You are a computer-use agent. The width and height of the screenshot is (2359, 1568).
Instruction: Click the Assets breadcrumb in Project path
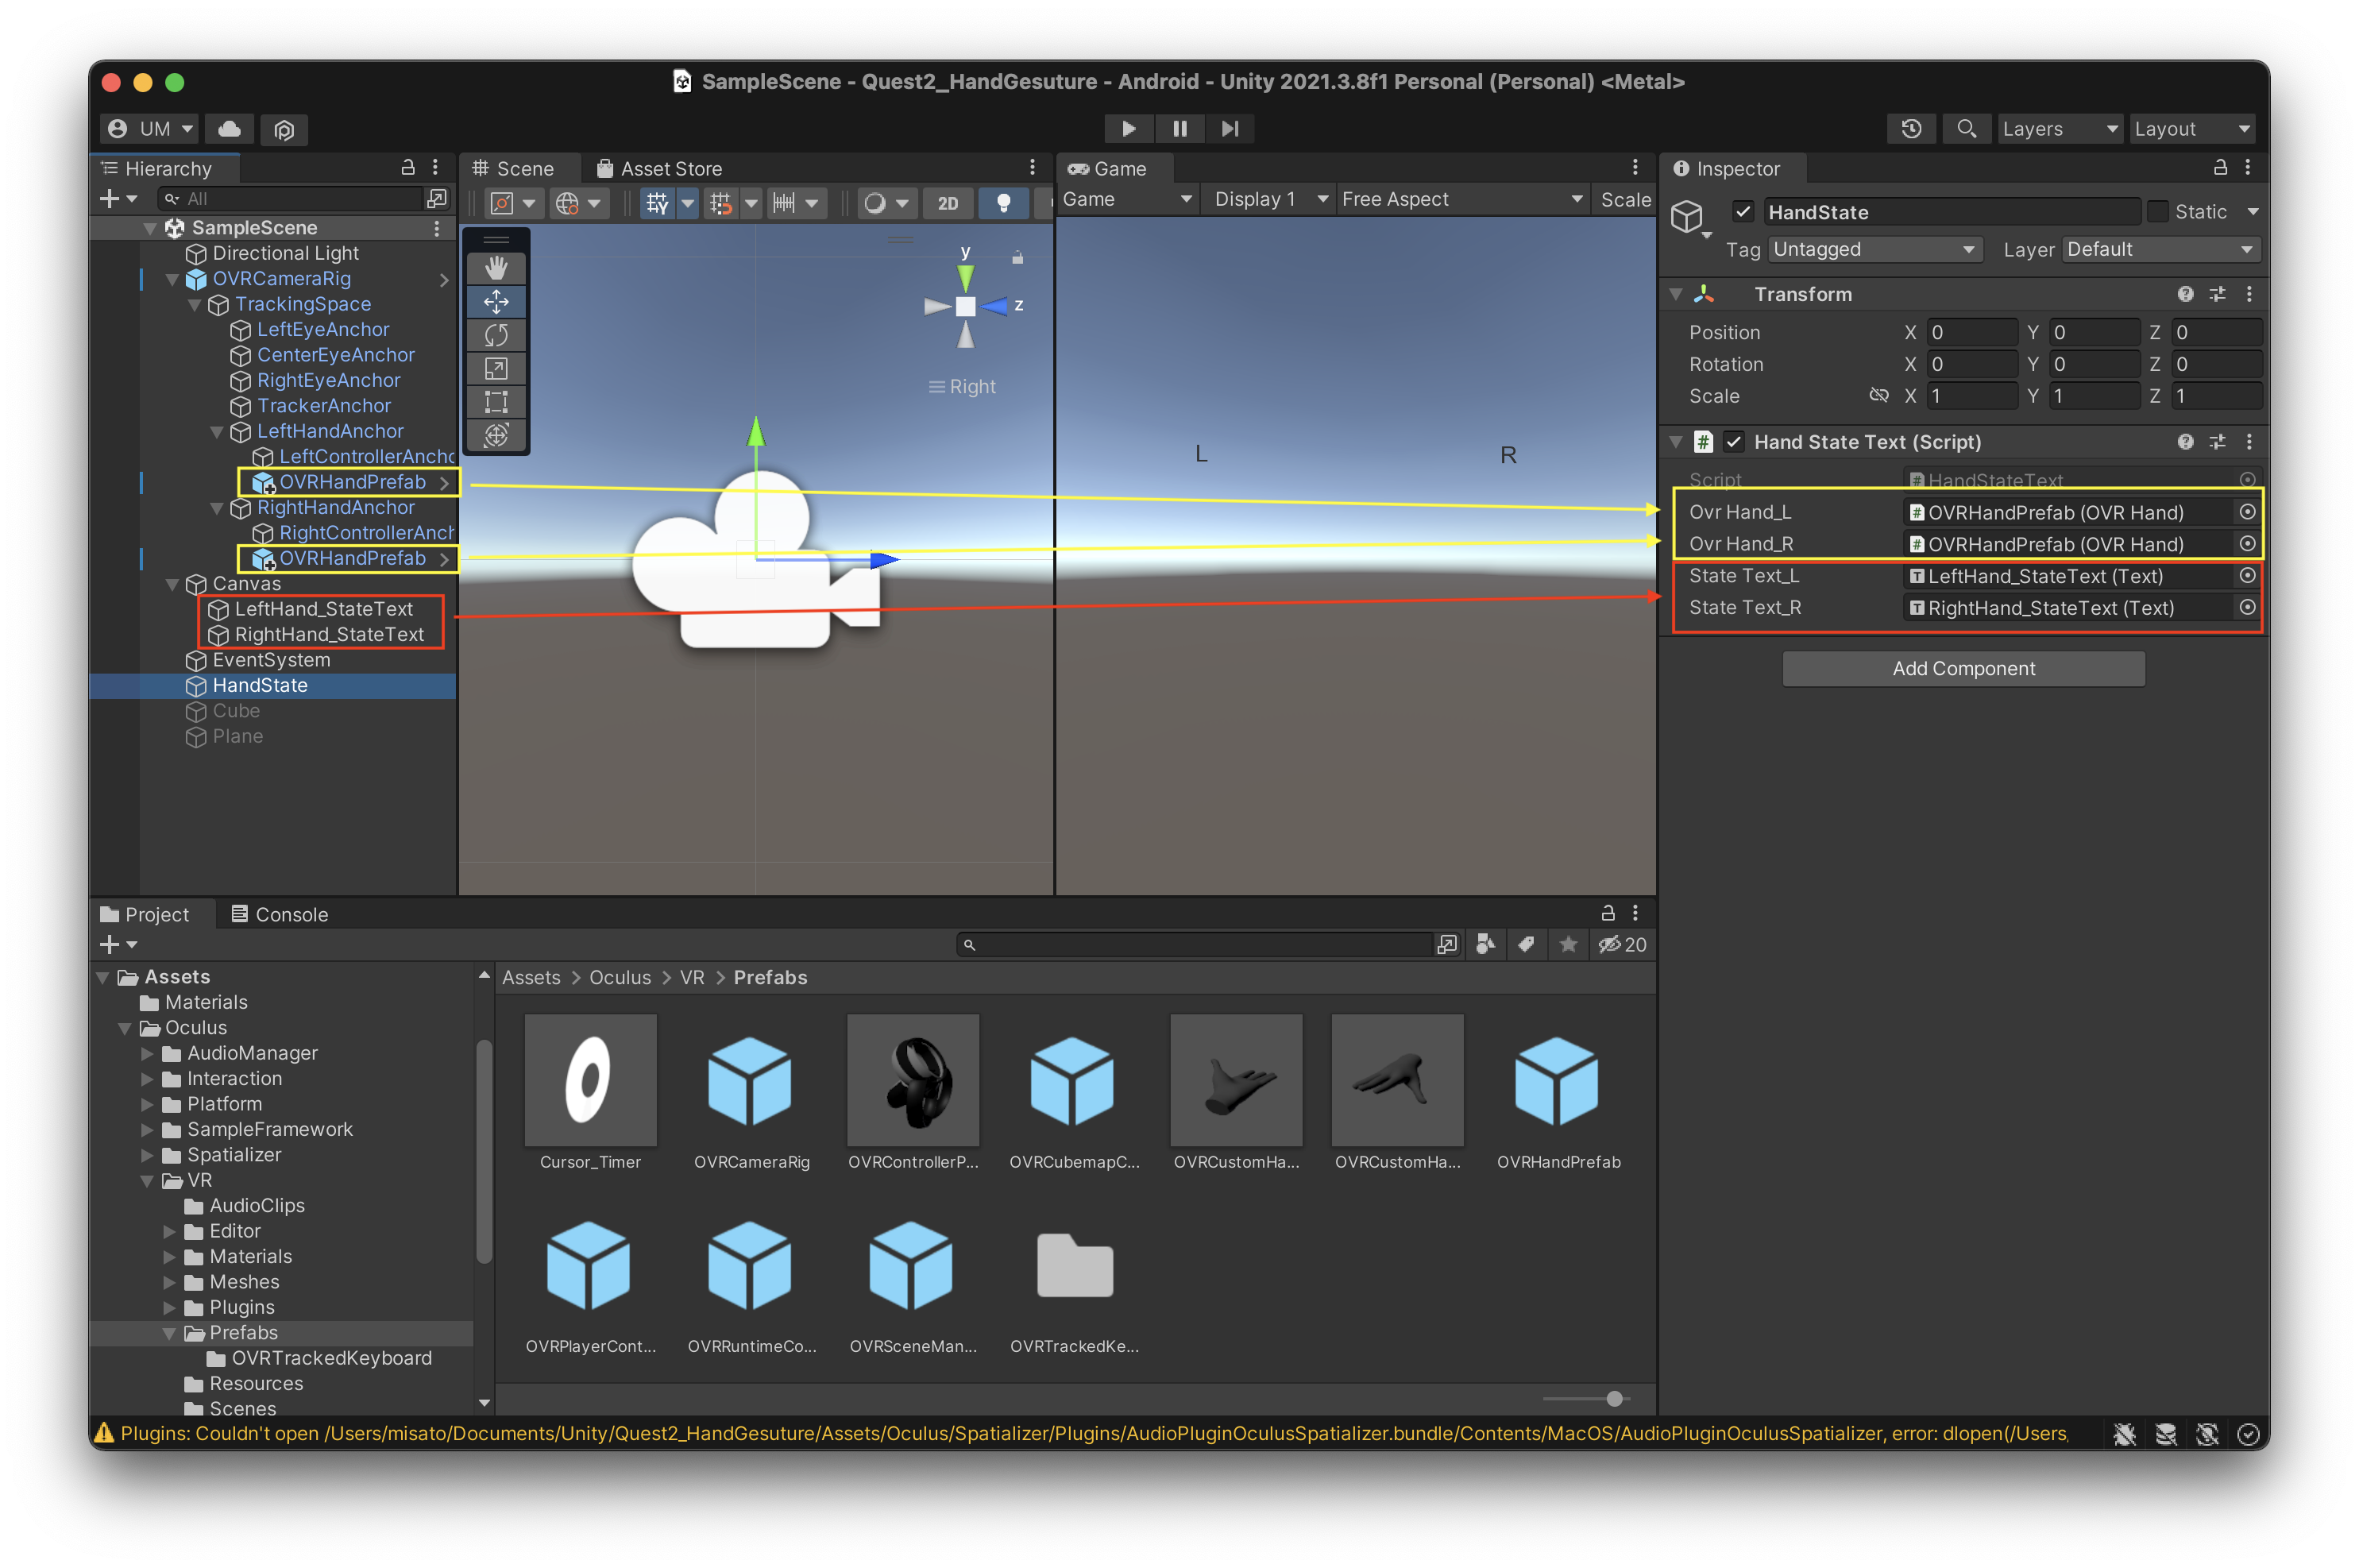pyautogui.click(x=531, y=977)
